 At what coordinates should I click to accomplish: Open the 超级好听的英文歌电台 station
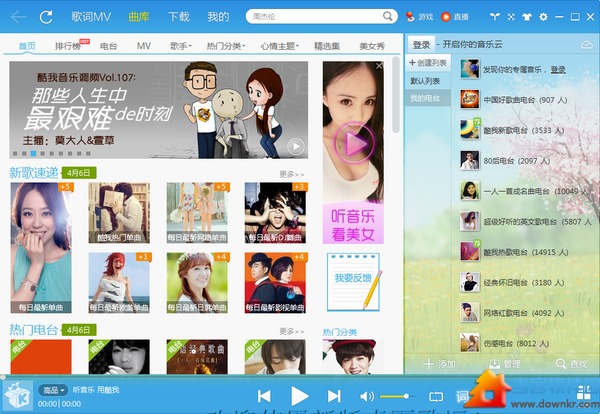tap(525, 222)
